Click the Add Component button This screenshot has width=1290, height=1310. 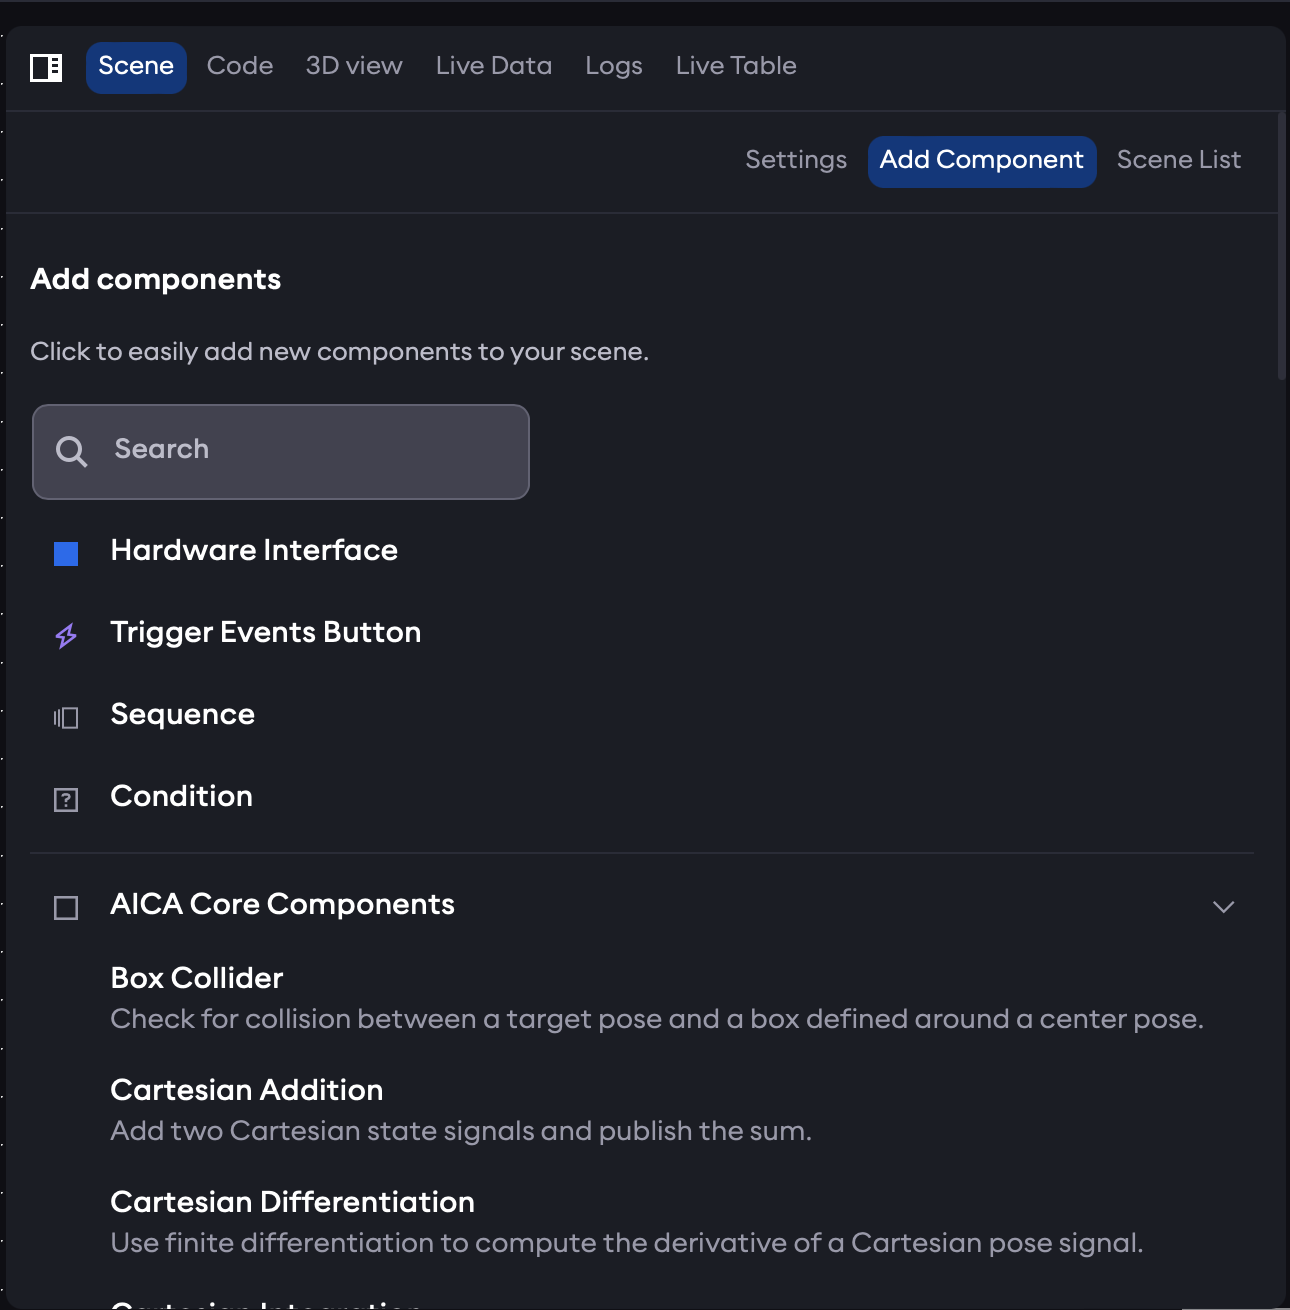pos(981,160)
